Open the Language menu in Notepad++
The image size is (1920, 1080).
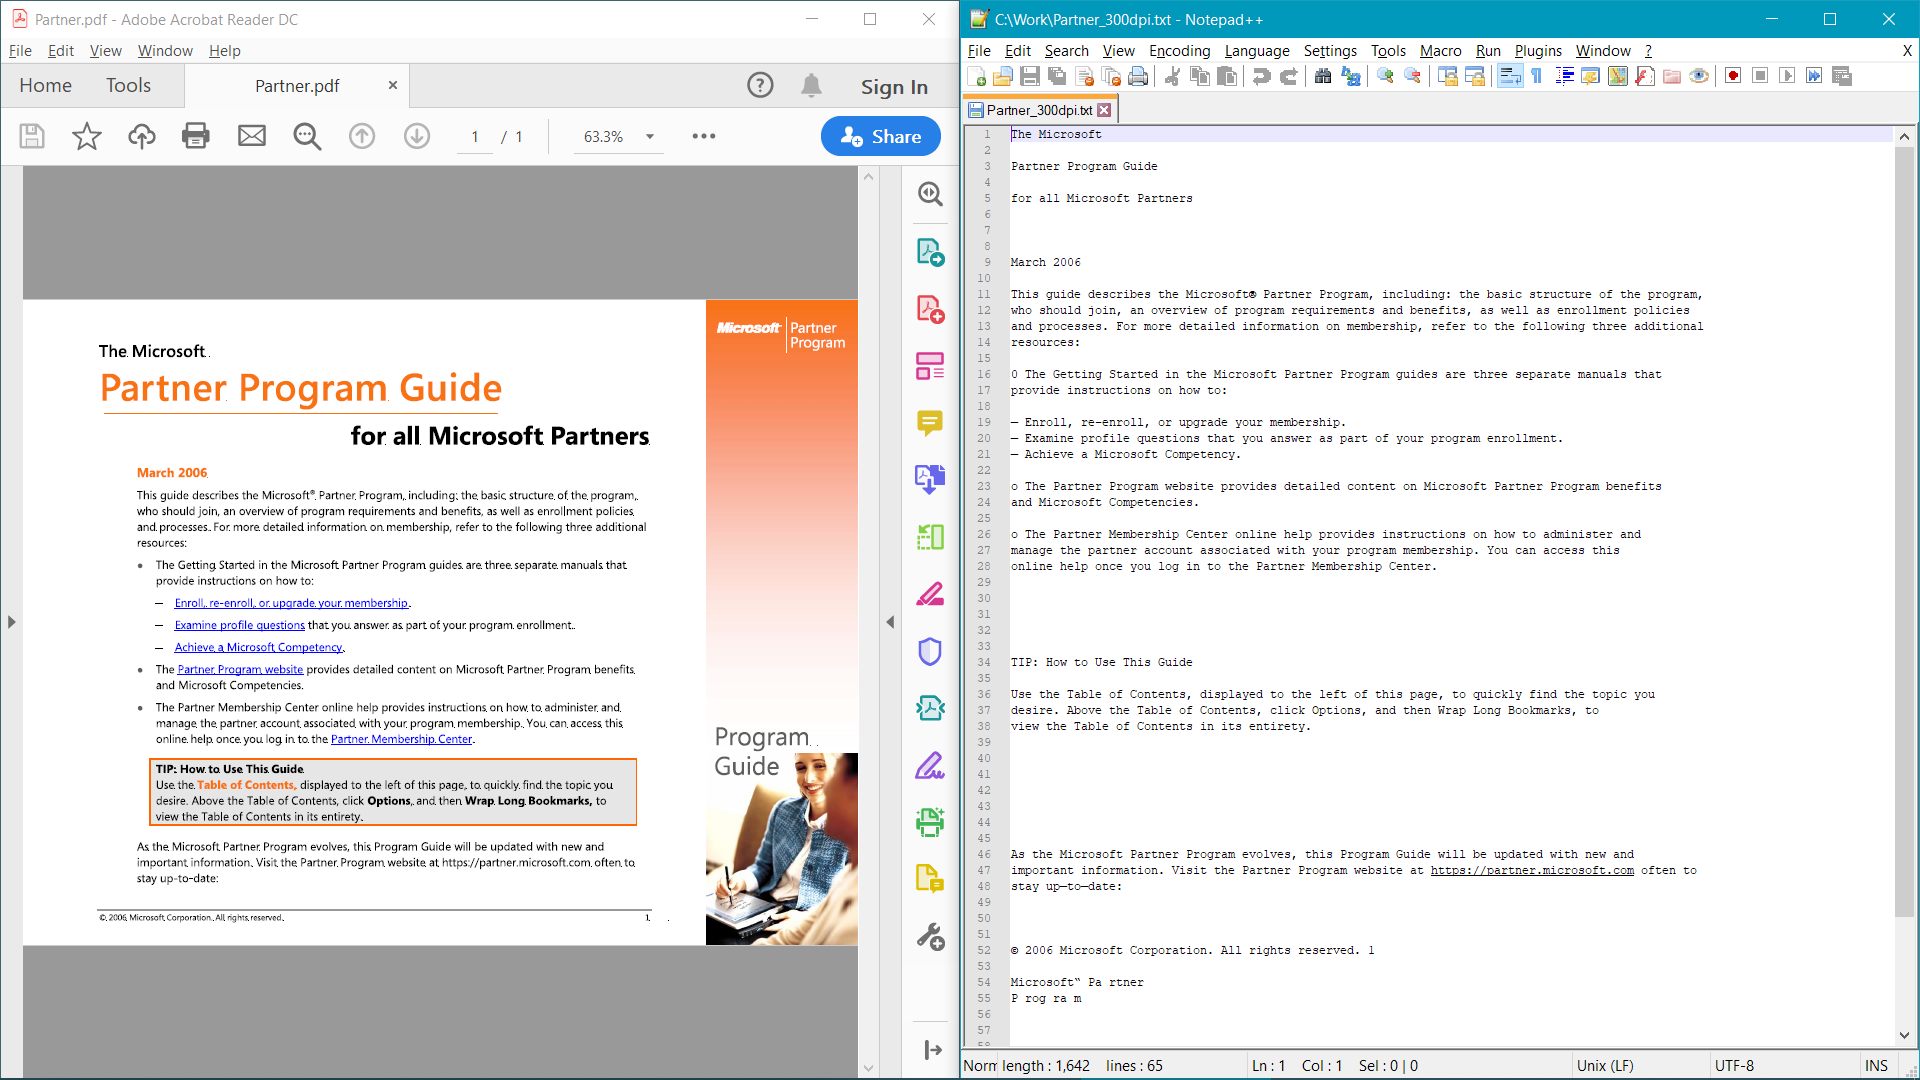[x=1257, y=51]
